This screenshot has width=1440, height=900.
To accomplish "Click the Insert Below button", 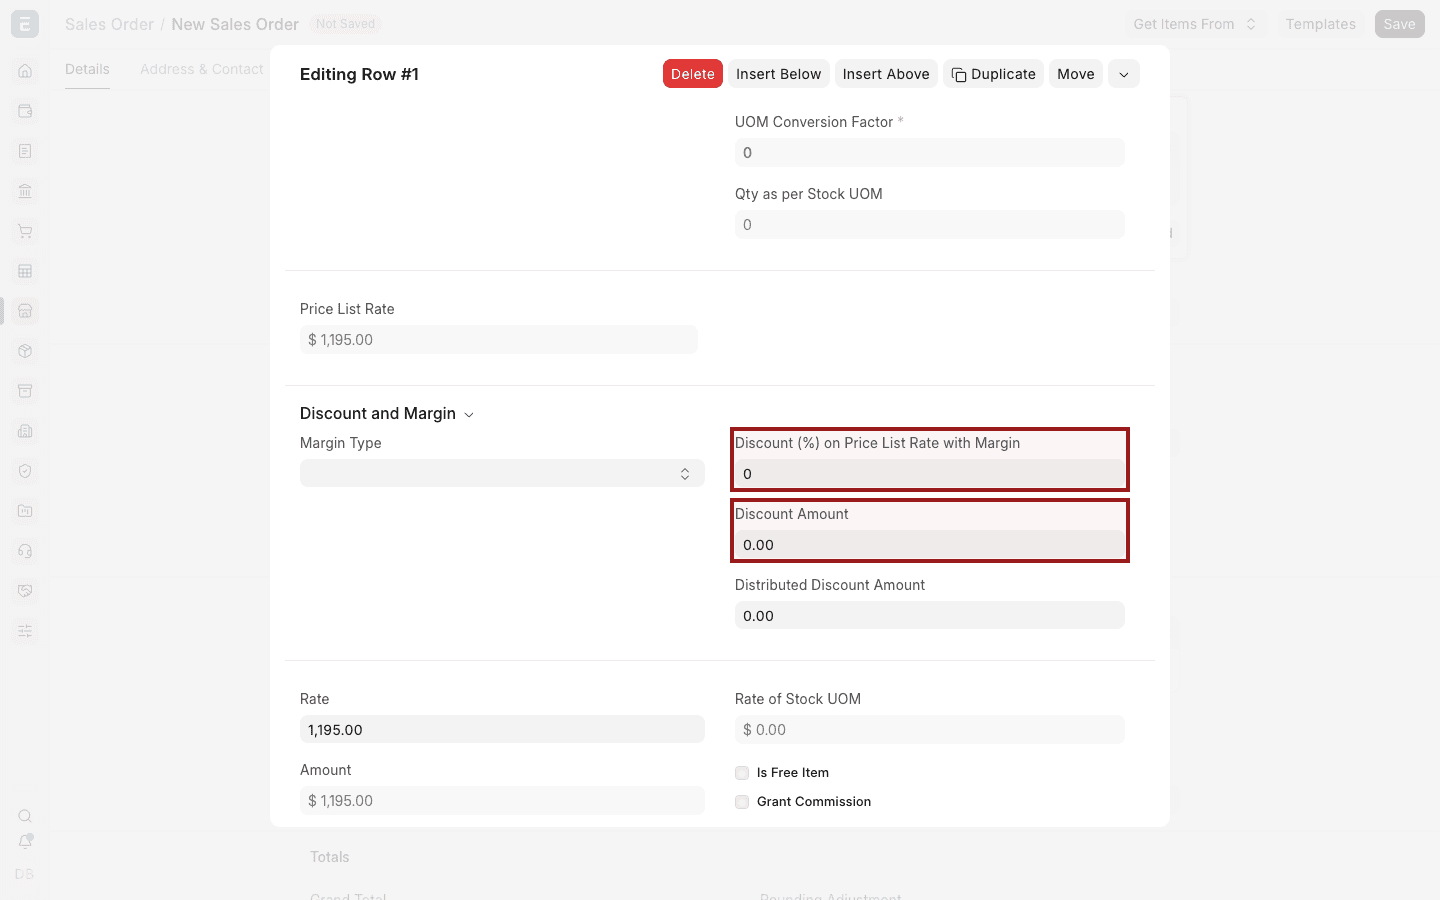I will tap(779, 74).
